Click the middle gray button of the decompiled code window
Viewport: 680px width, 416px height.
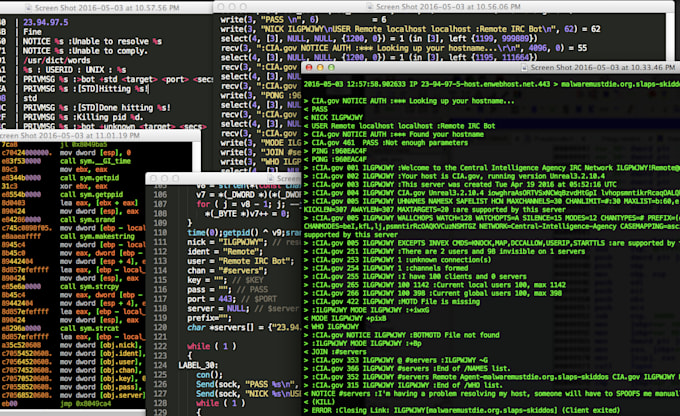164,178
